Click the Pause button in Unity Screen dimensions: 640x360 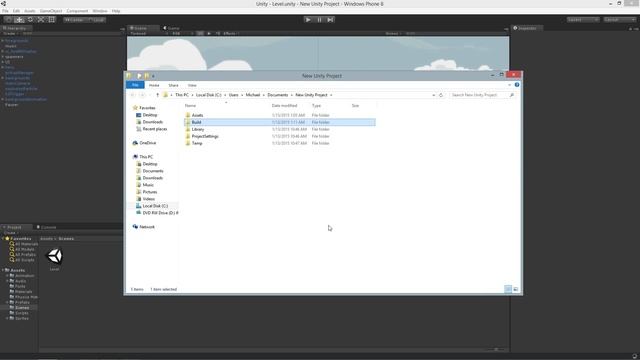click(x=319, y=20)
